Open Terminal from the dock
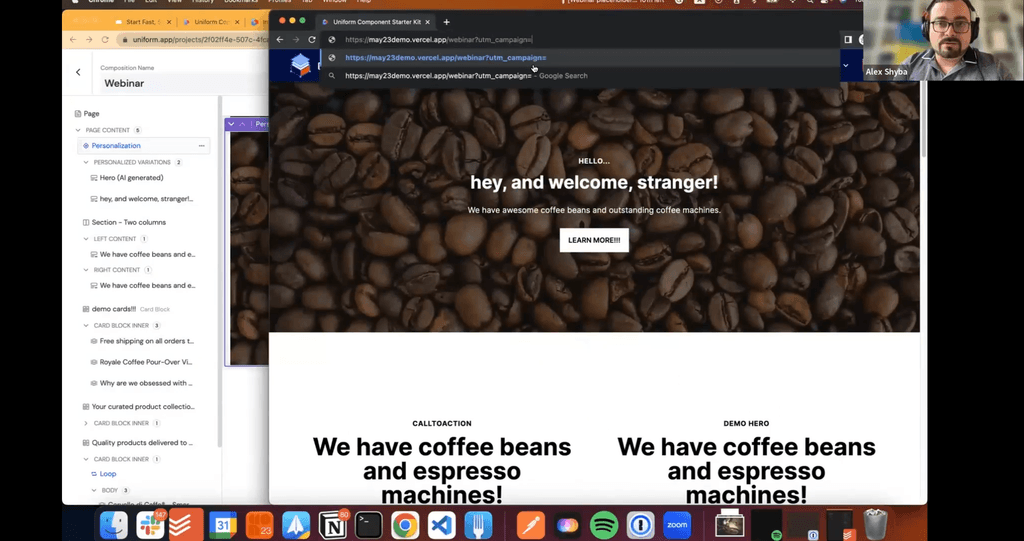1024x541 pixels. coord(368,525)
